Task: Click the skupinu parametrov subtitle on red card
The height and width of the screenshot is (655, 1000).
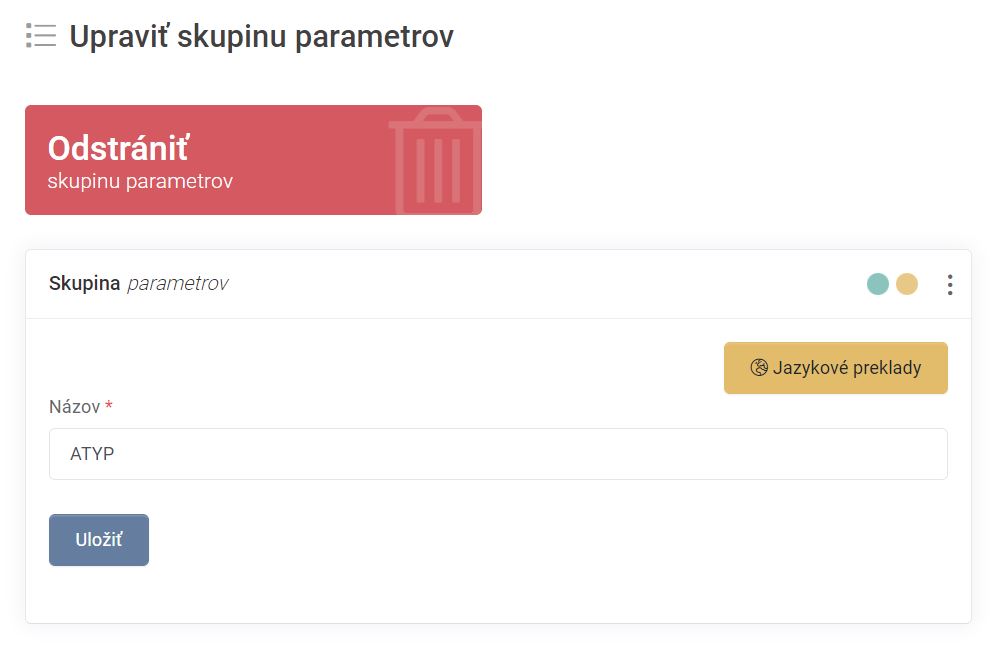Action: point(142,181)
